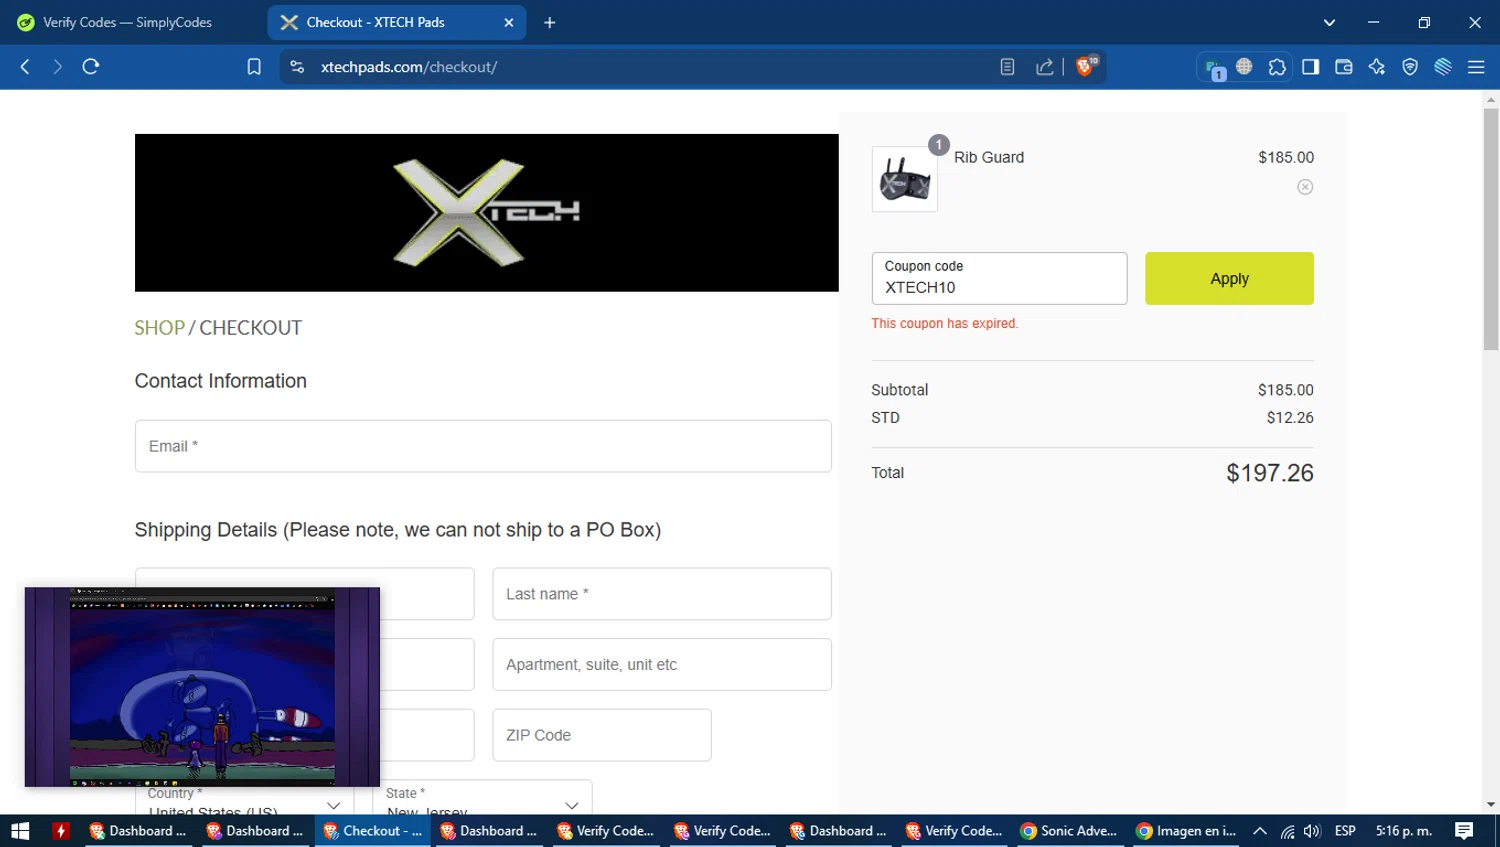Open a new browser tab
Image resolution: width=1500 pixels, height=847 pixels.
549,22
